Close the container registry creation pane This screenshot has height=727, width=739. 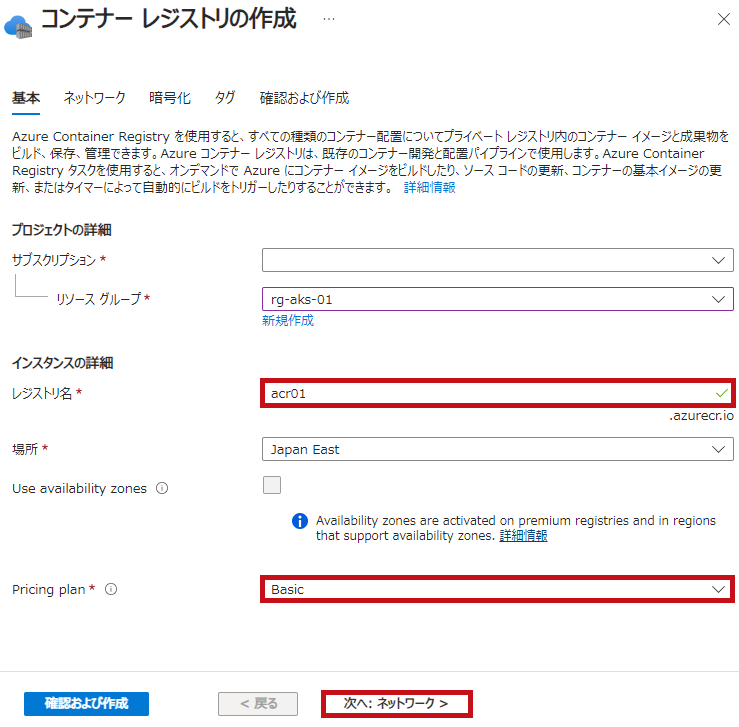click(723, 19)
